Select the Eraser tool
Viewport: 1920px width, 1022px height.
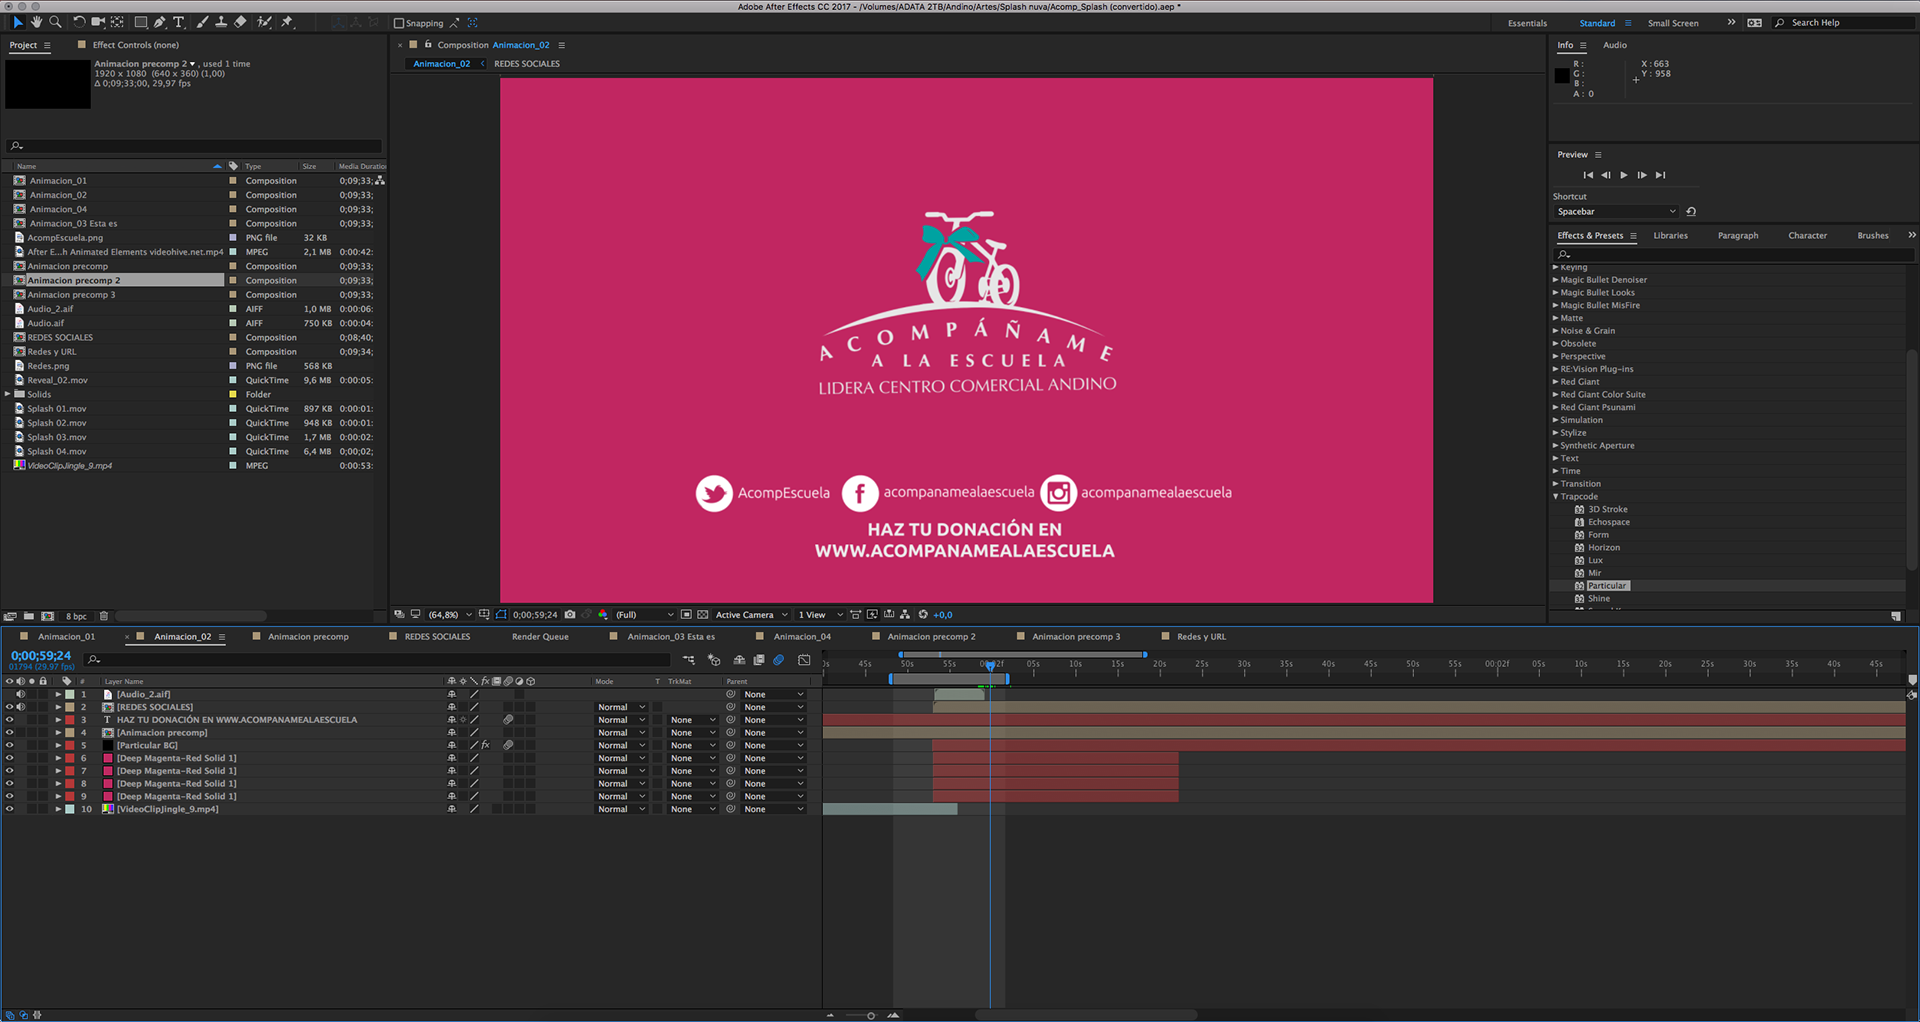coord(240,22)
